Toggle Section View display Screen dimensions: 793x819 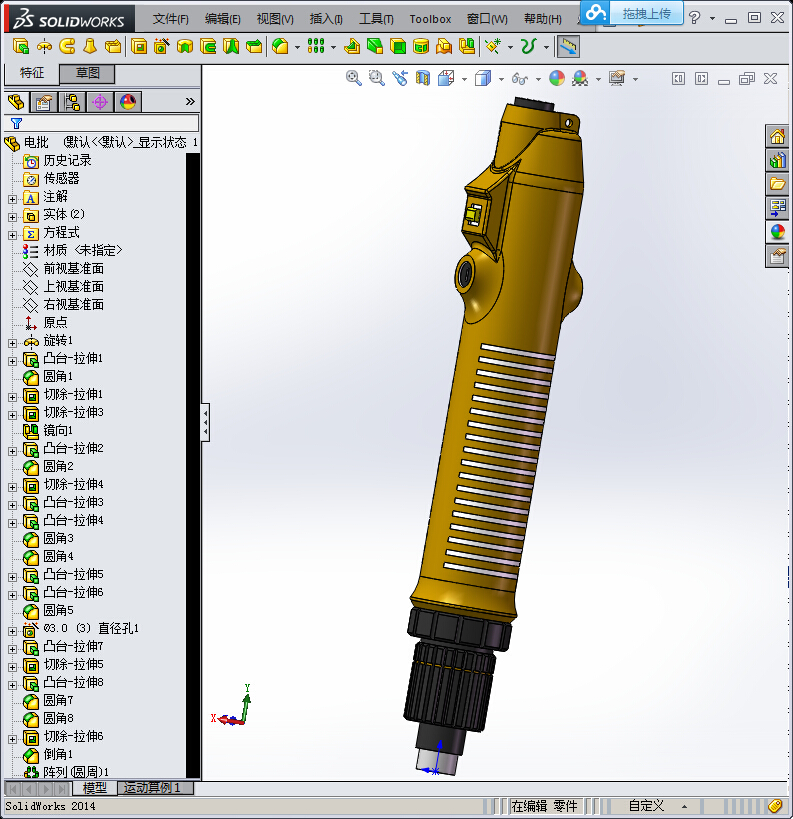click(423, 78)
